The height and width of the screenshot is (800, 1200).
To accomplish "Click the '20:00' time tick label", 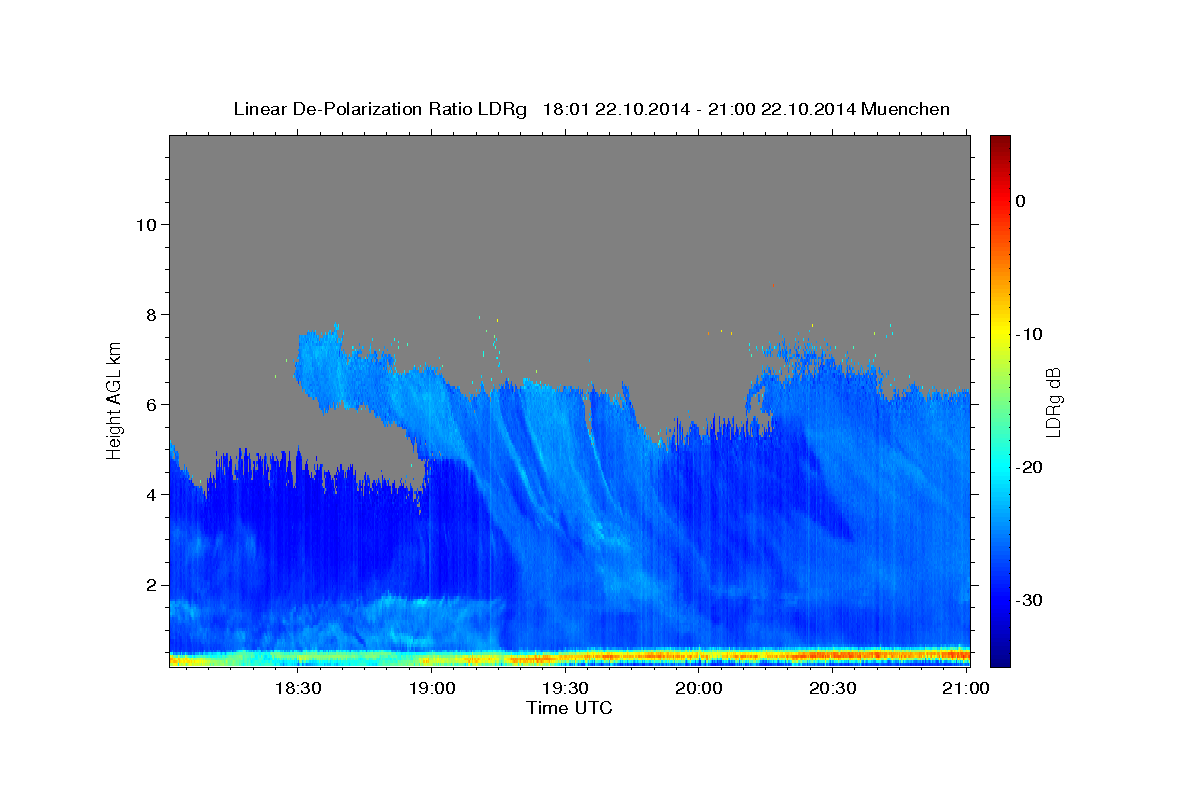I will tap(699, 689).
